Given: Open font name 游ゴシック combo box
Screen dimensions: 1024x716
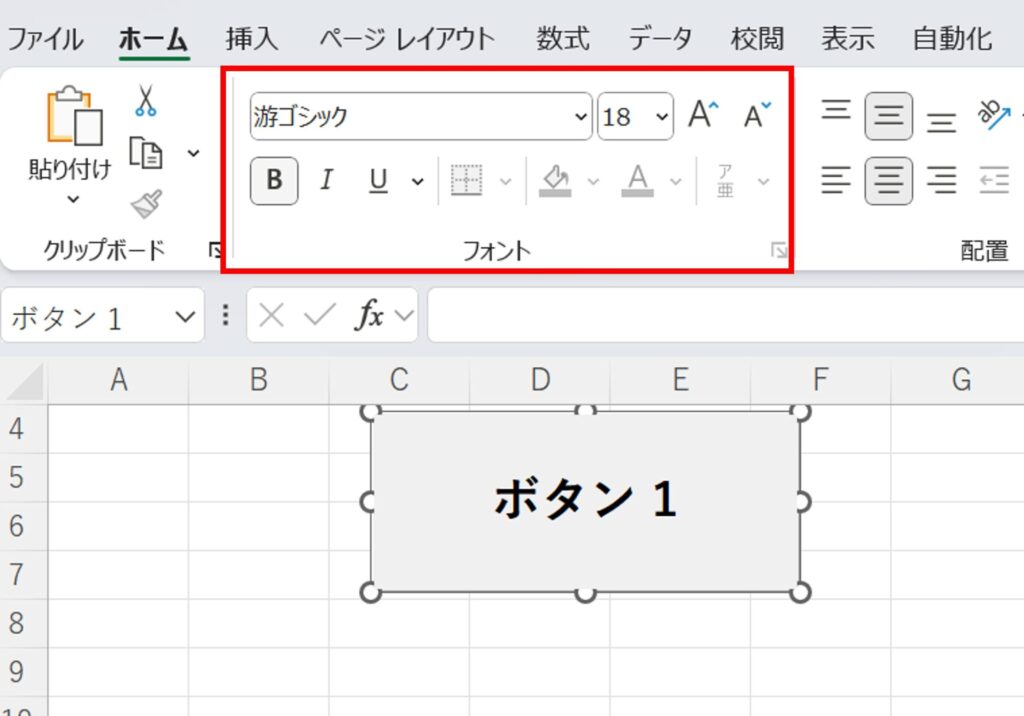Looking at the screenshot, I should pyautogui.click(x=421, y=116).
